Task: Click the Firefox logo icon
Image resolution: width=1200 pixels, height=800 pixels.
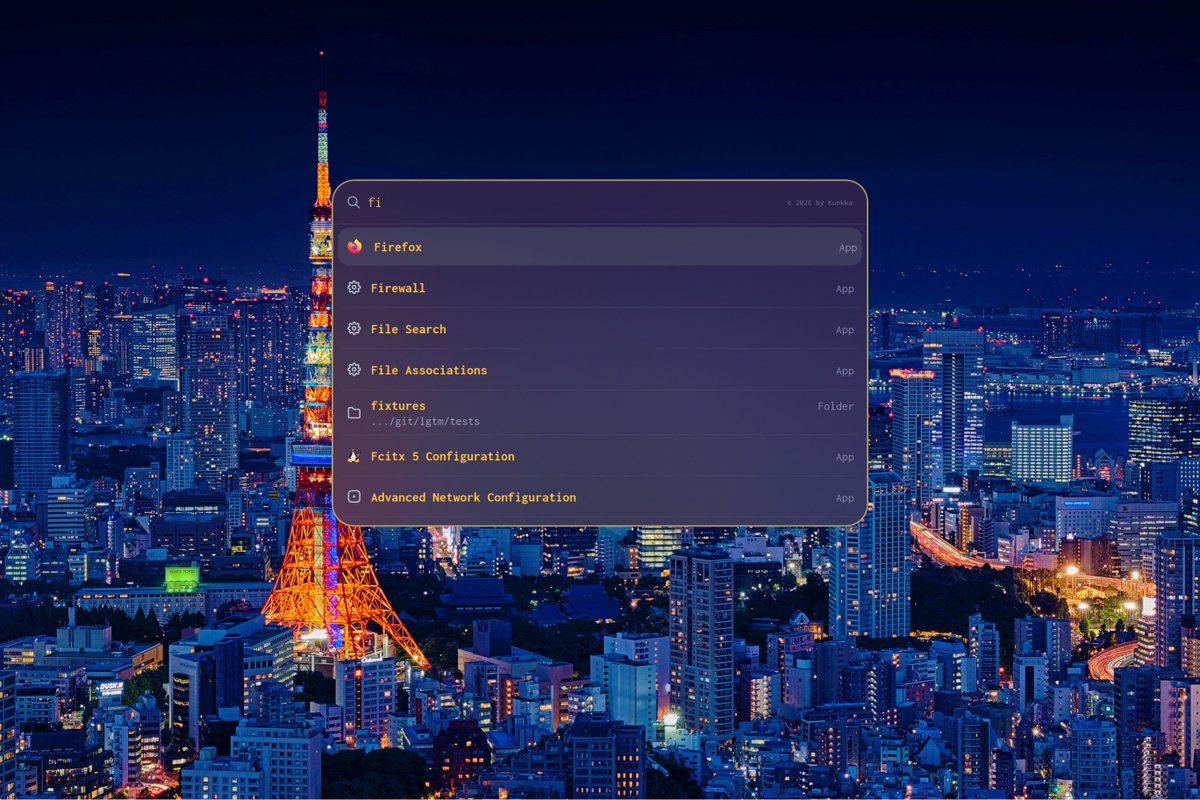Action: (x=354, y=247)
